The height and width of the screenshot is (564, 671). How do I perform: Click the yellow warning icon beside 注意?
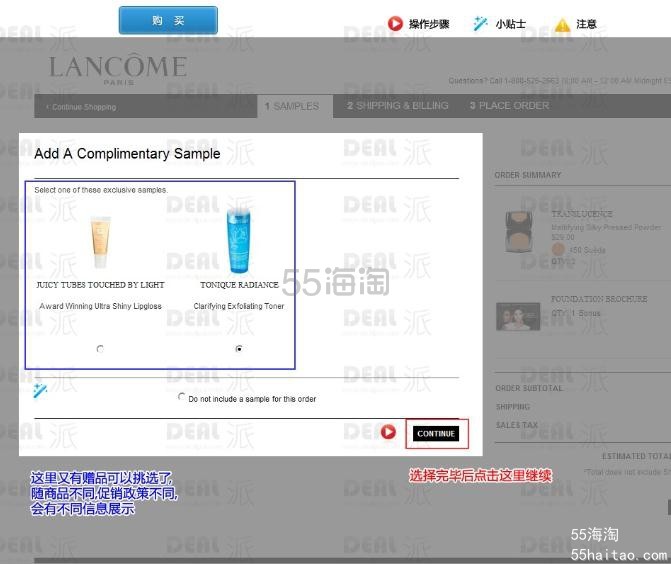click(562, 24)
